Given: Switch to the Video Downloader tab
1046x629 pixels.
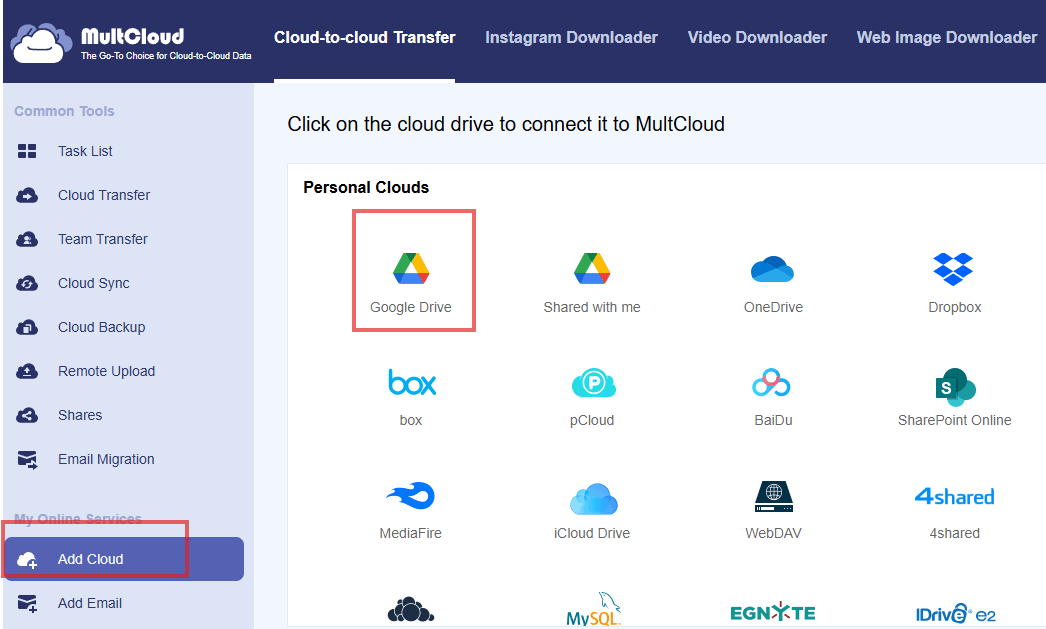Looking at the screenshot, I should click(757, 38).
